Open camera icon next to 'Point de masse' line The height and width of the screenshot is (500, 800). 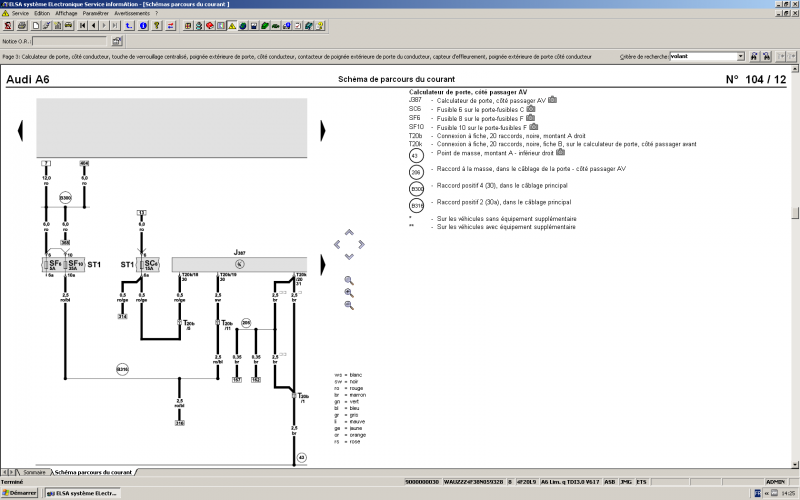click(x=560, y=152)
